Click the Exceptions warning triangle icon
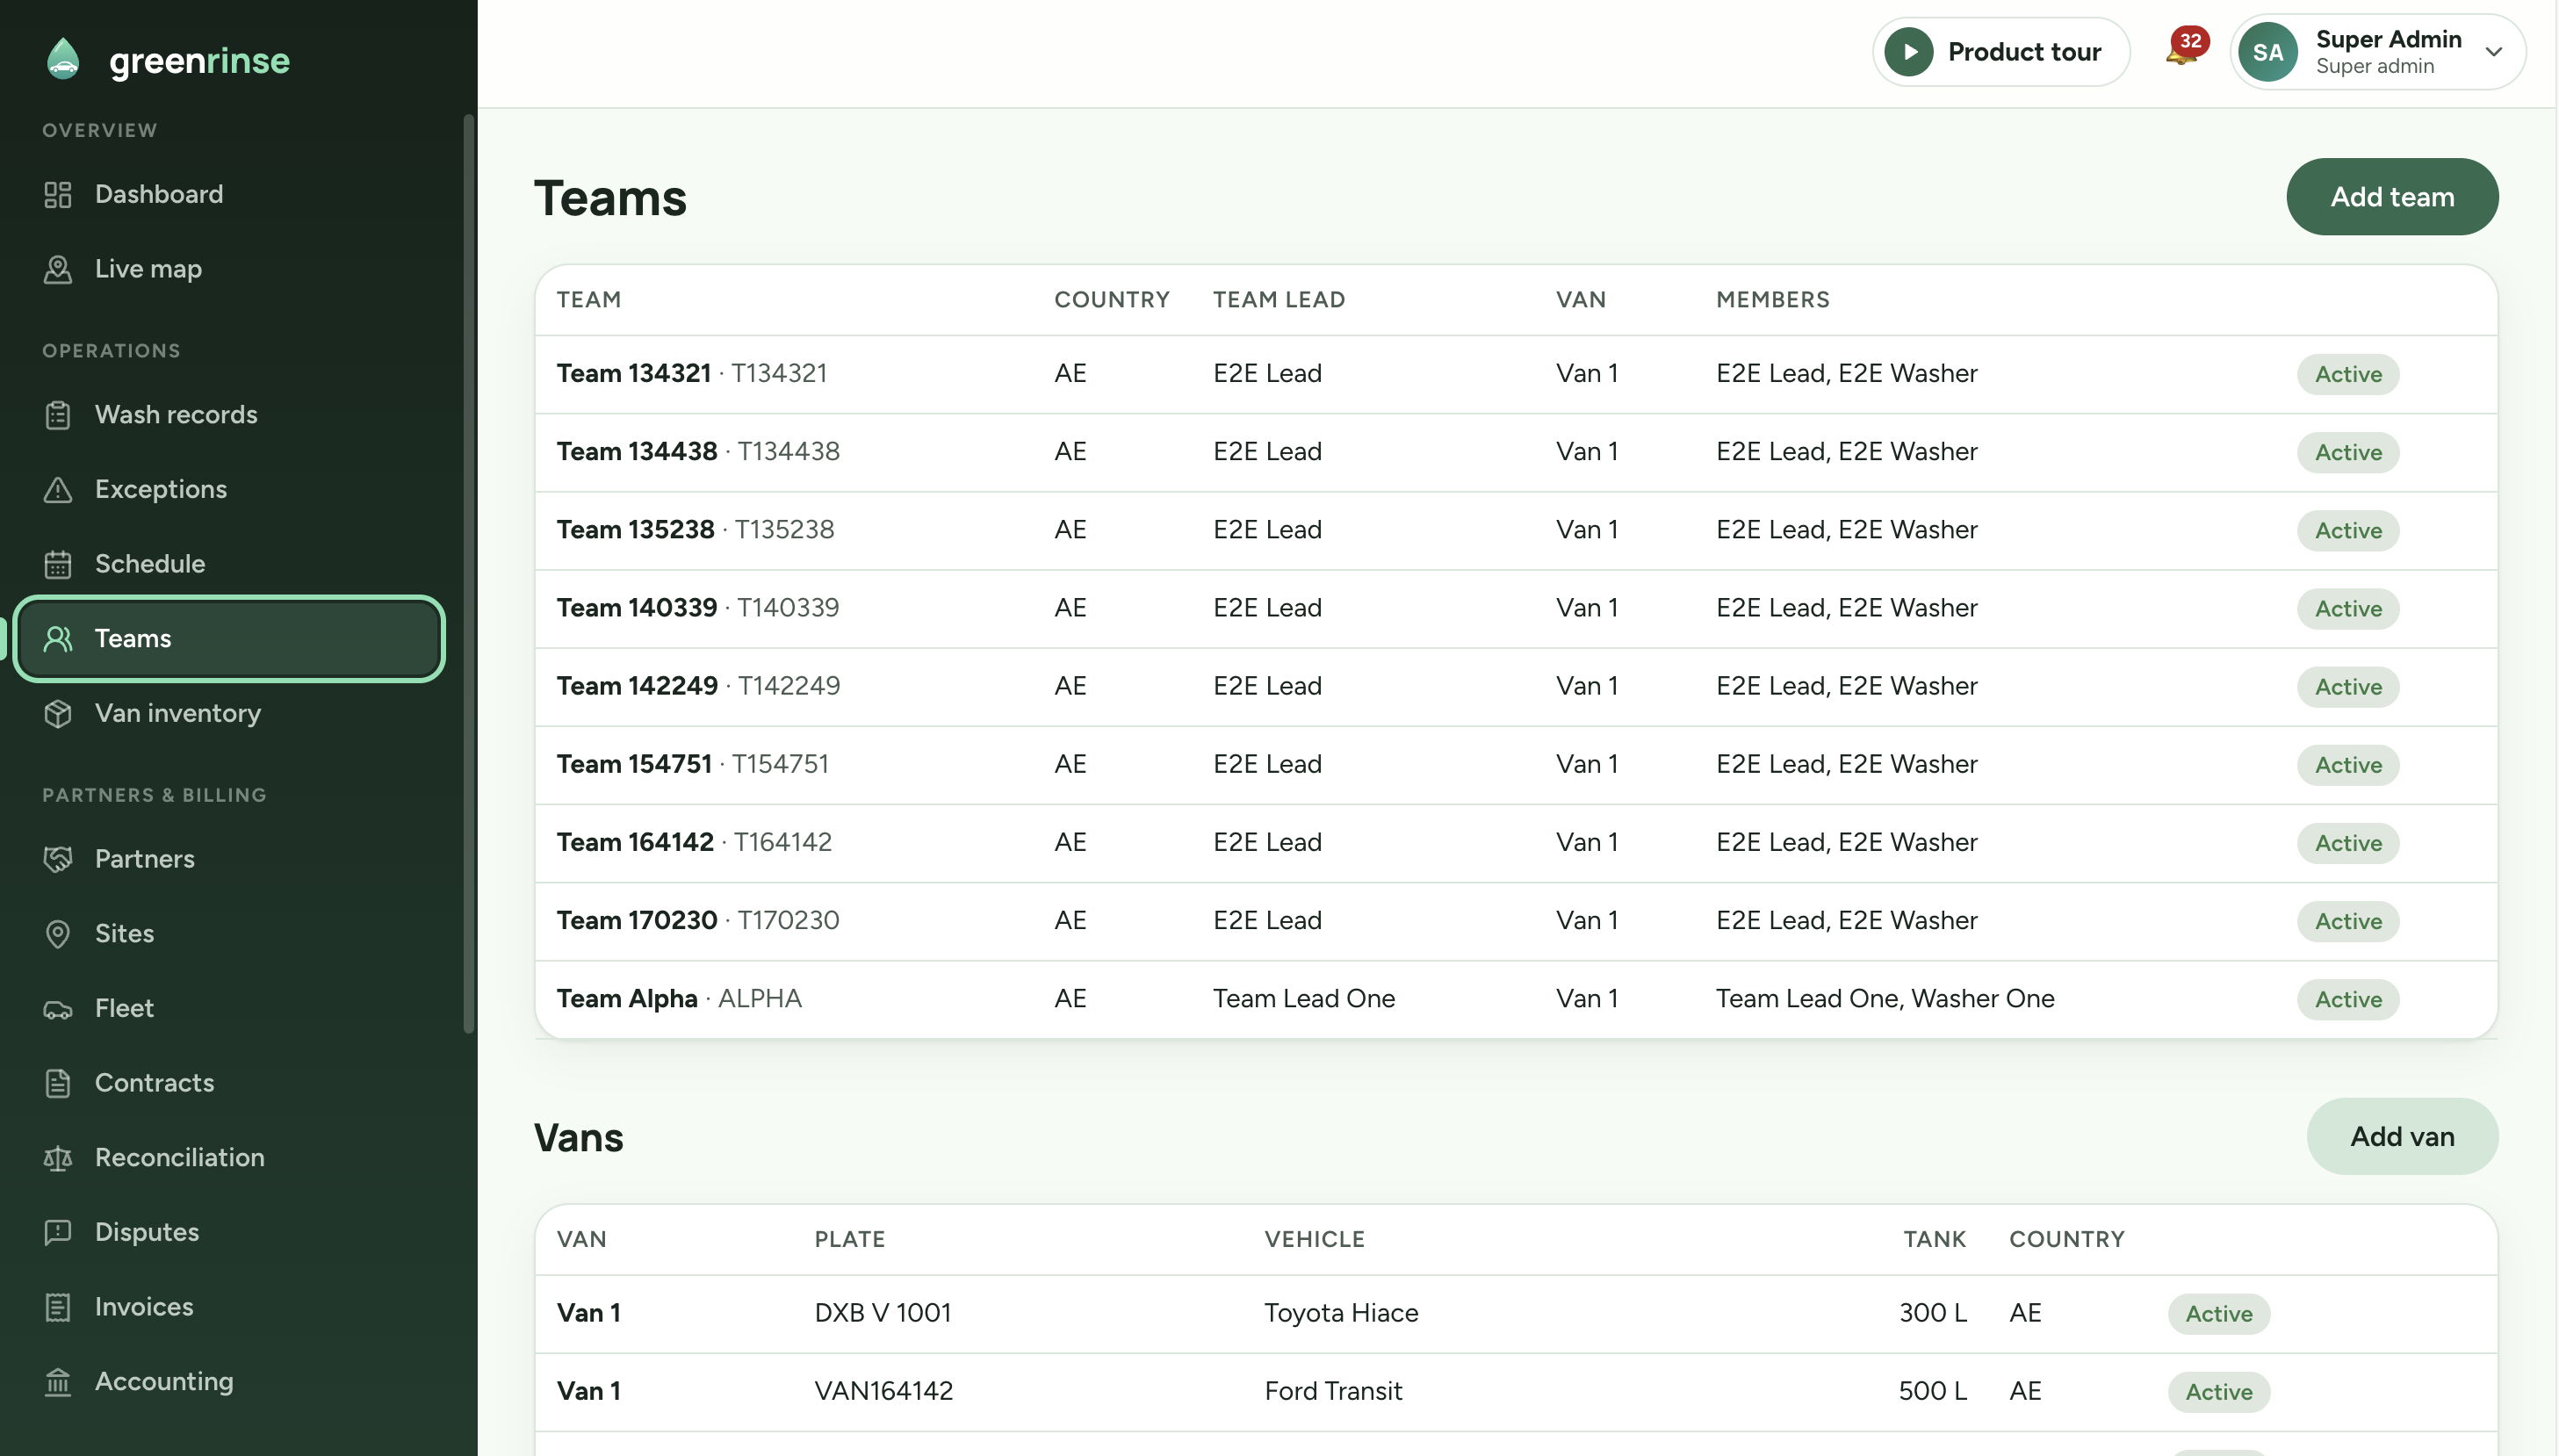The height and width of the screenshot is (1456, 2559). coord(58,489)
